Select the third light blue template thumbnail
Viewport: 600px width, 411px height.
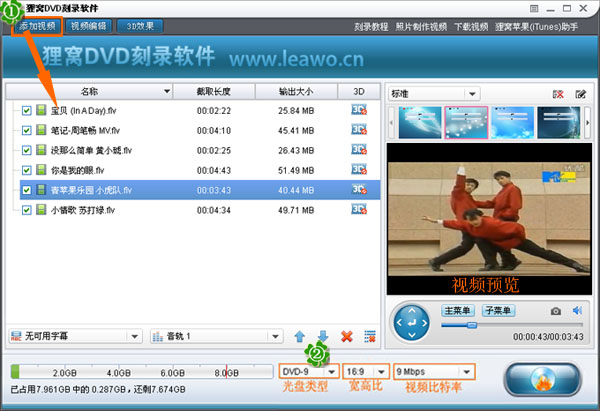[x=512, y=122]
